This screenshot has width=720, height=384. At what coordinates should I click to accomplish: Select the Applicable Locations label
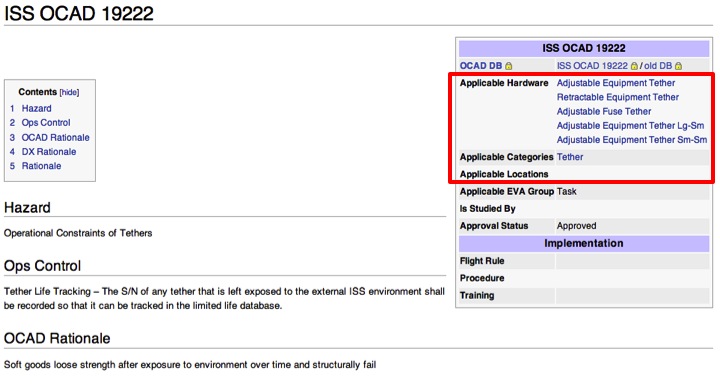[x=504, y=174]
